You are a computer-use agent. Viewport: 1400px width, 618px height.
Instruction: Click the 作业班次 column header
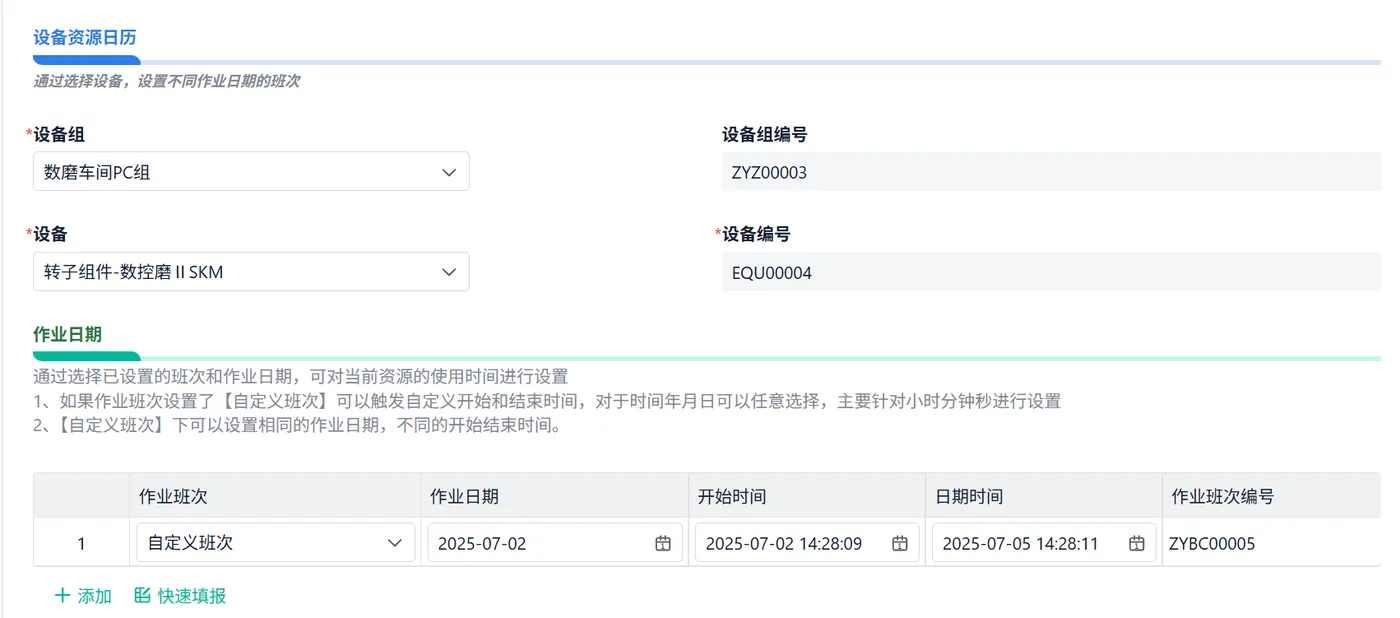[x=173, y=496]
